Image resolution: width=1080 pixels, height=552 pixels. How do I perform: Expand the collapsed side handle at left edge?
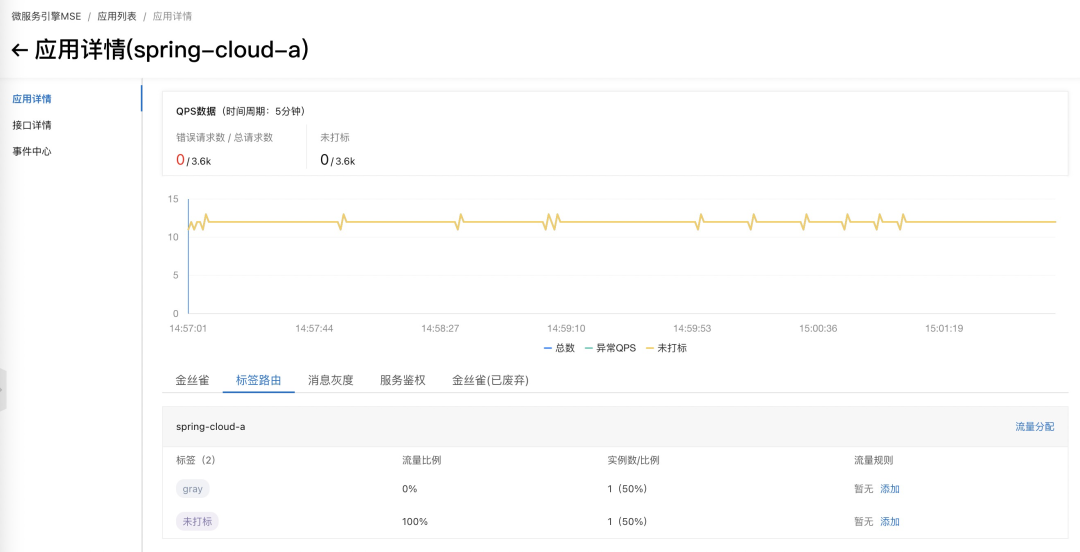tap(3, 390)
